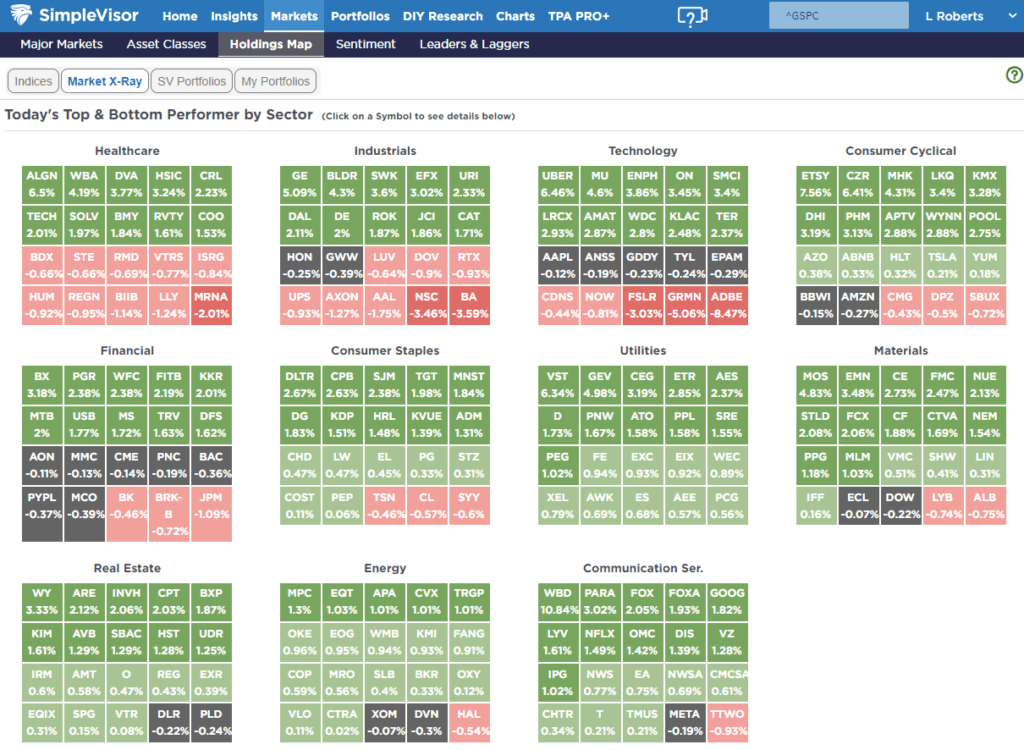The image size is (1024, 750).
Task: Click the META tile in Communication Services
Action: click(685, 723)
